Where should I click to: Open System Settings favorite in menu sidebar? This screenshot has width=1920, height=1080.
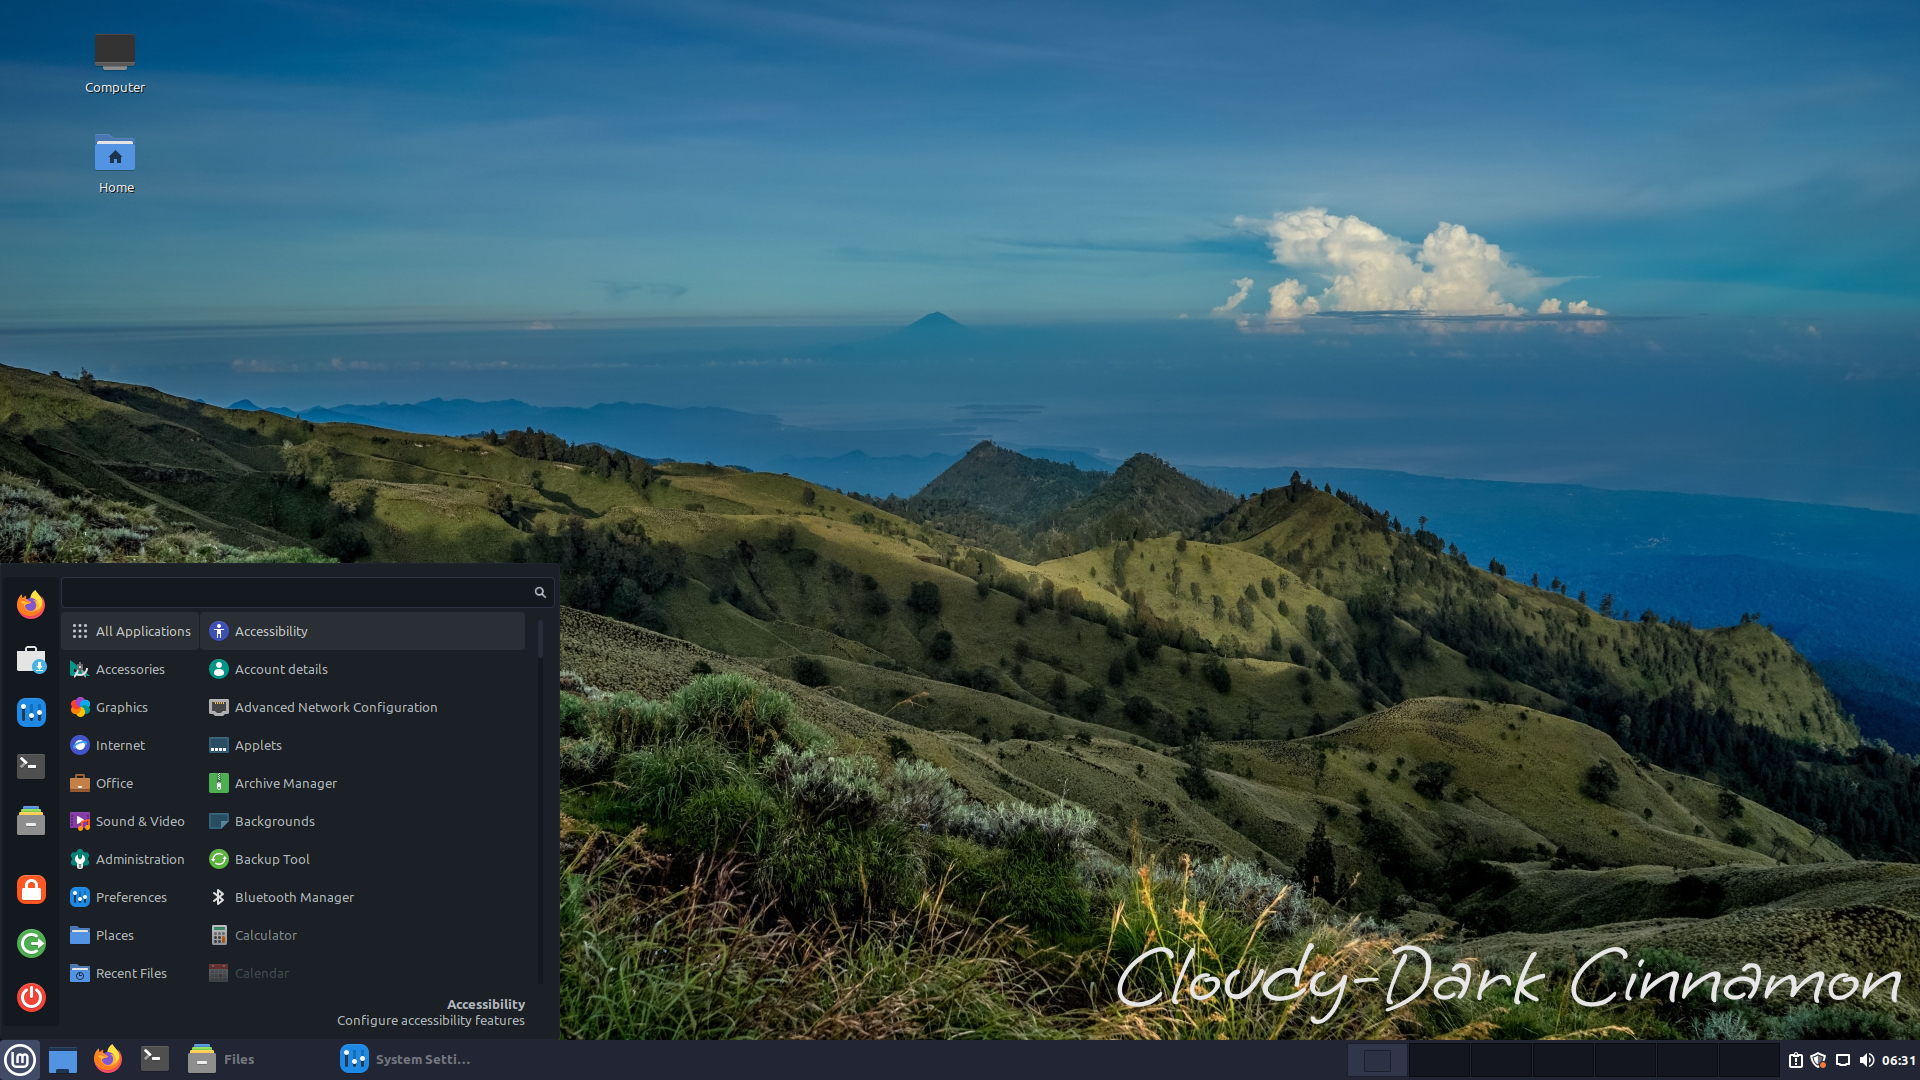click(31, 712)
